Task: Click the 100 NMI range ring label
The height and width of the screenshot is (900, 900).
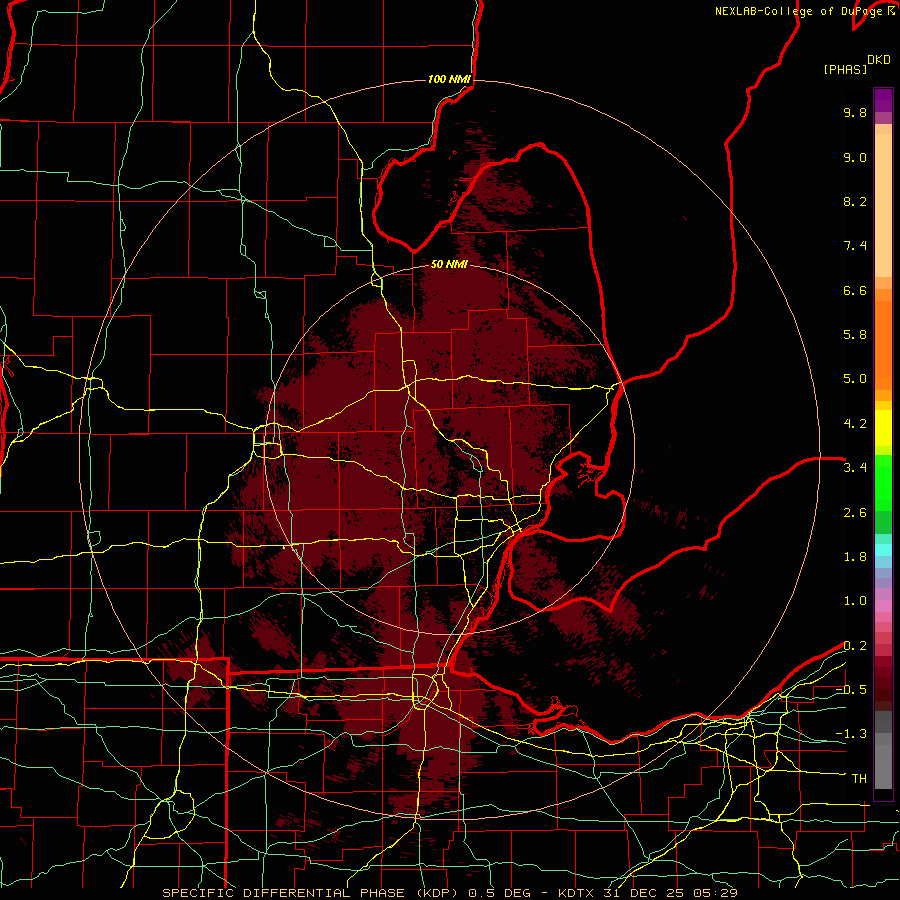Action: 449,79
